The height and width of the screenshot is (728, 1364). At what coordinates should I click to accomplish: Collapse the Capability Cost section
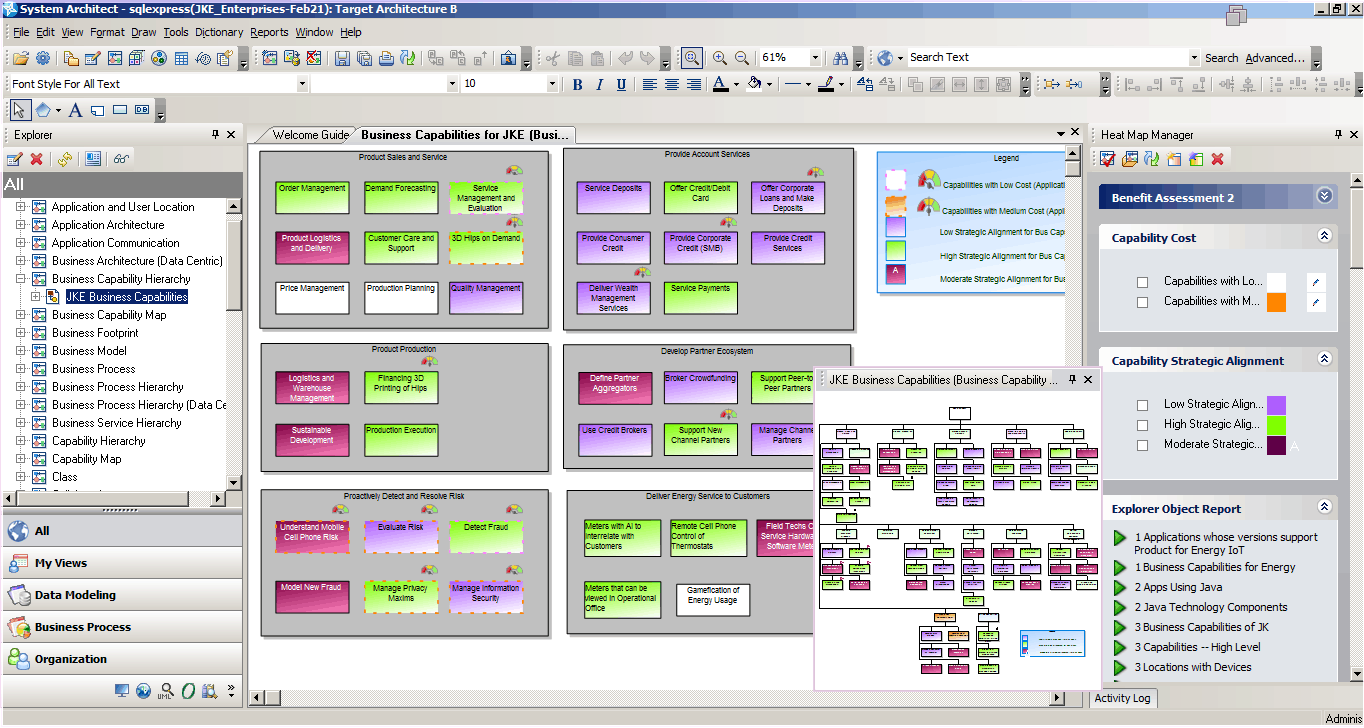[x=1324, y=237]
